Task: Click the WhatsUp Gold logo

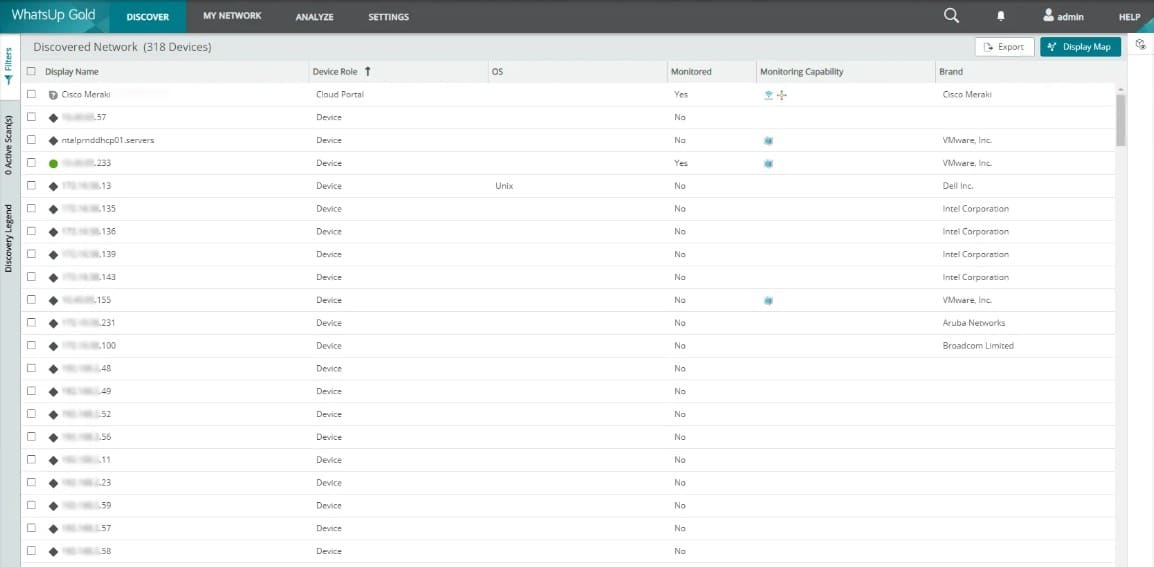Action: click(53, 15)
